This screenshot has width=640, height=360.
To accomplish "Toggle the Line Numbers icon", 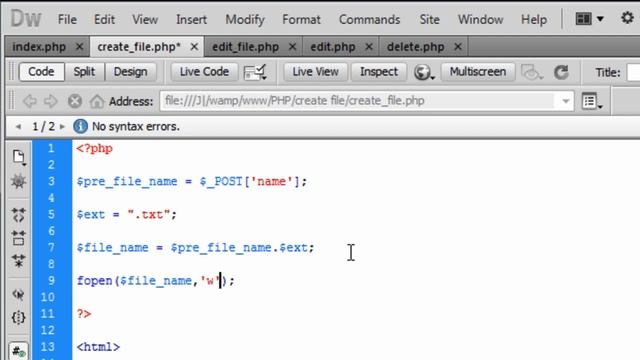I will click(18, 351).
